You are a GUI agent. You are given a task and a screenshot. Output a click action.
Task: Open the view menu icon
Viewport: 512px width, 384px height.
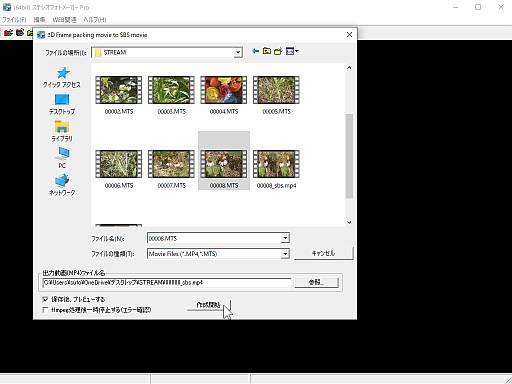click(292, 51)
